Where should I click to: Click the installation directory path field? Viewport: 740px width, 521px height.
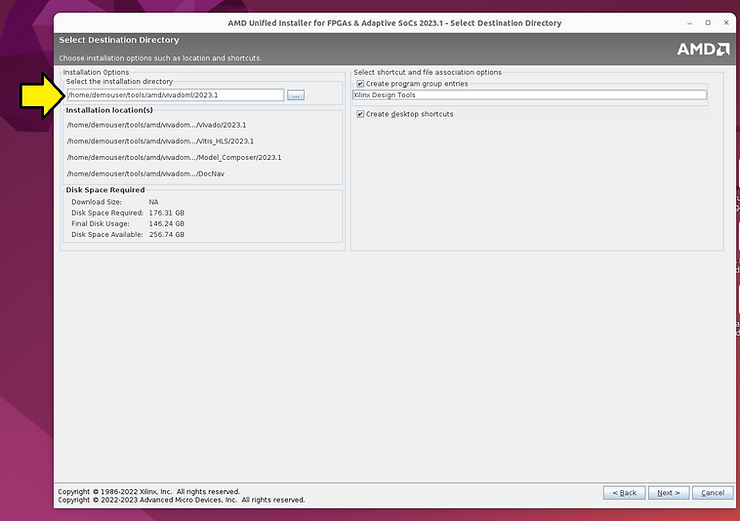pyautogui.click(x=175, y=95)
